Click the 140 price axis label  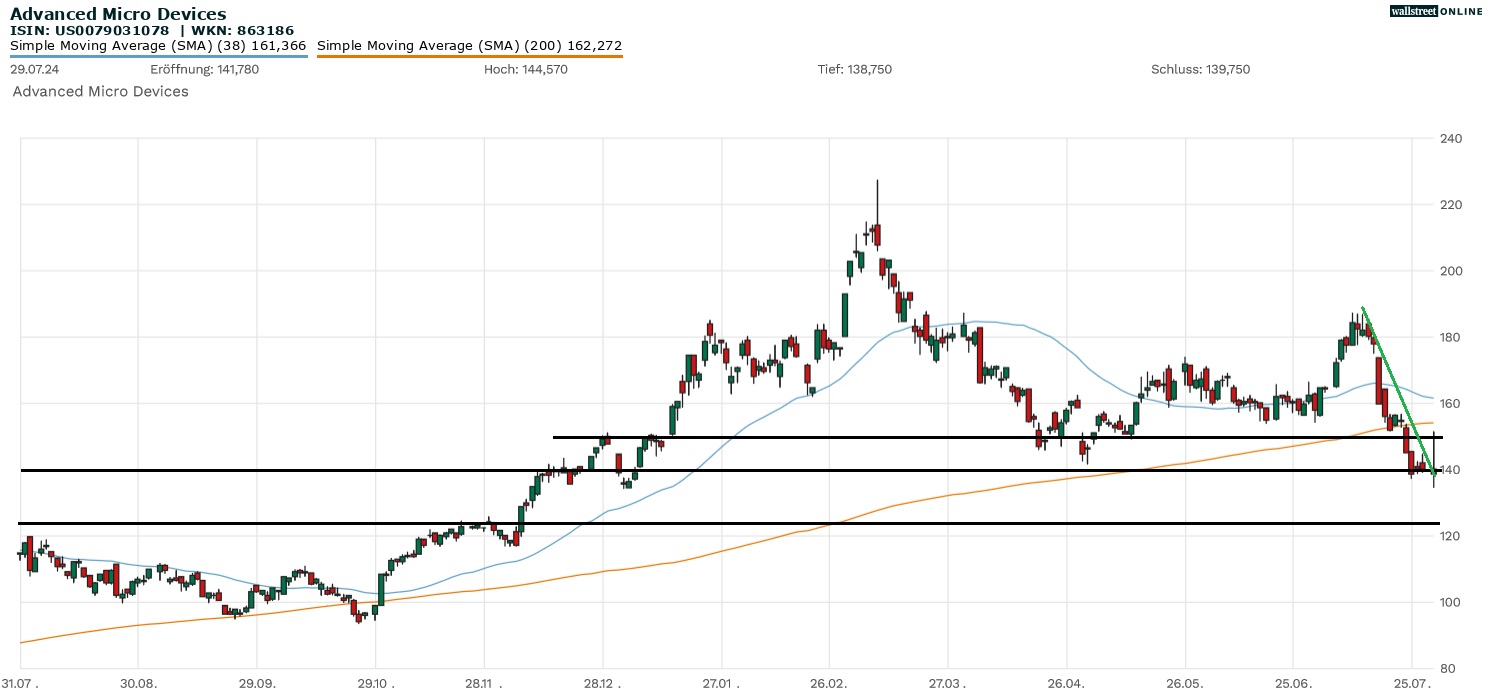(1452, 470)
